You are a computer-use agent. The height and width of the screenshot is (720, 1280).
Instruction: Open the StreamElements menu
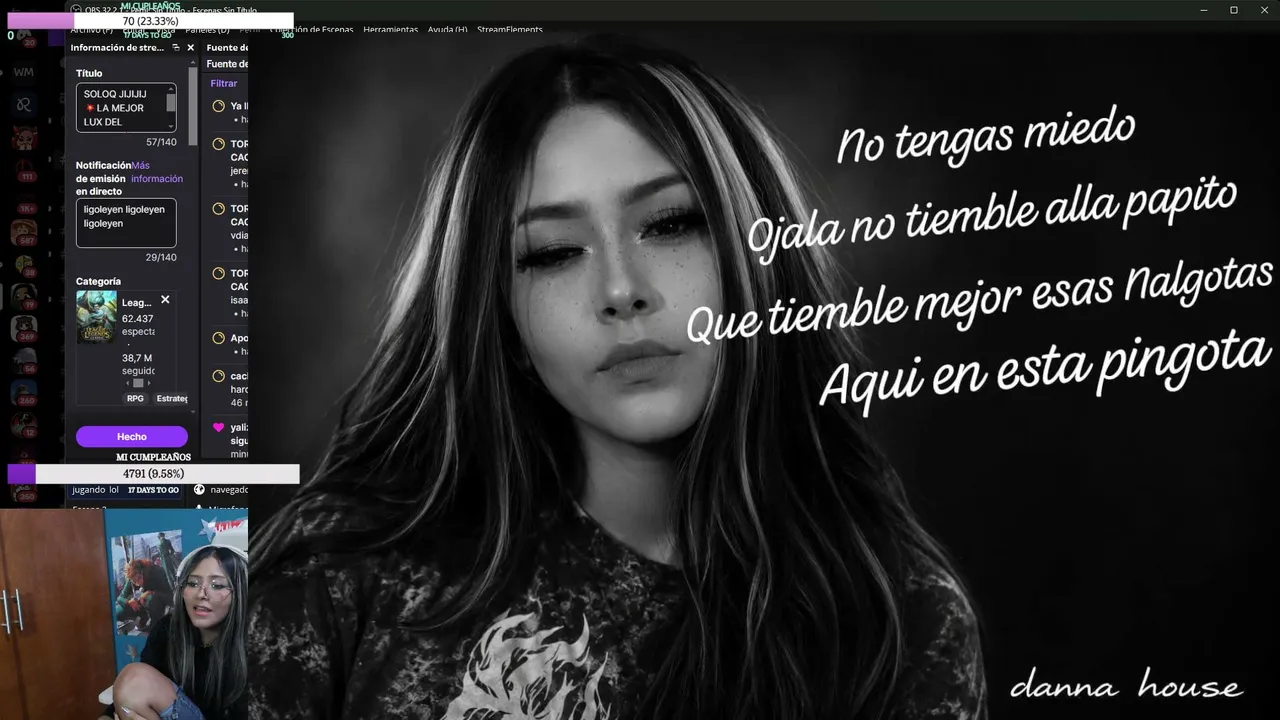[x=510, y=30]
